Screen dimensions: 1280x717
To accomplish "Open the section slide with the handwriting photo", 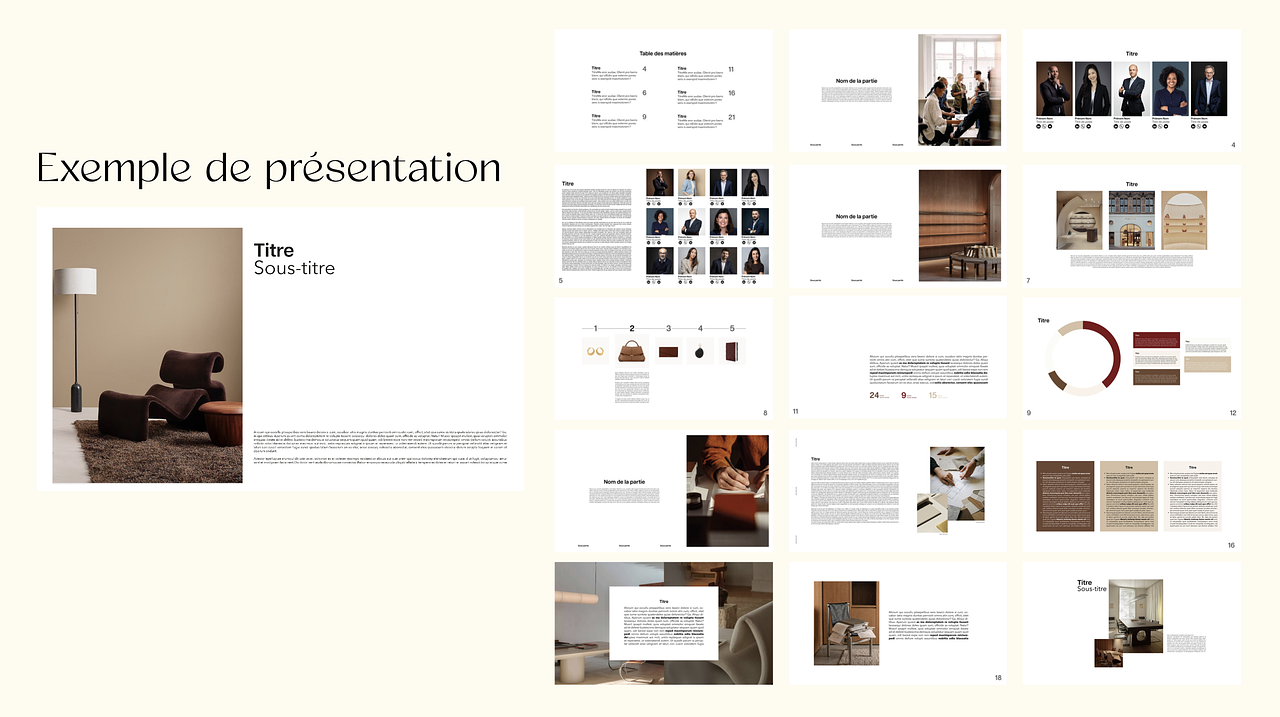I will 664,491.
